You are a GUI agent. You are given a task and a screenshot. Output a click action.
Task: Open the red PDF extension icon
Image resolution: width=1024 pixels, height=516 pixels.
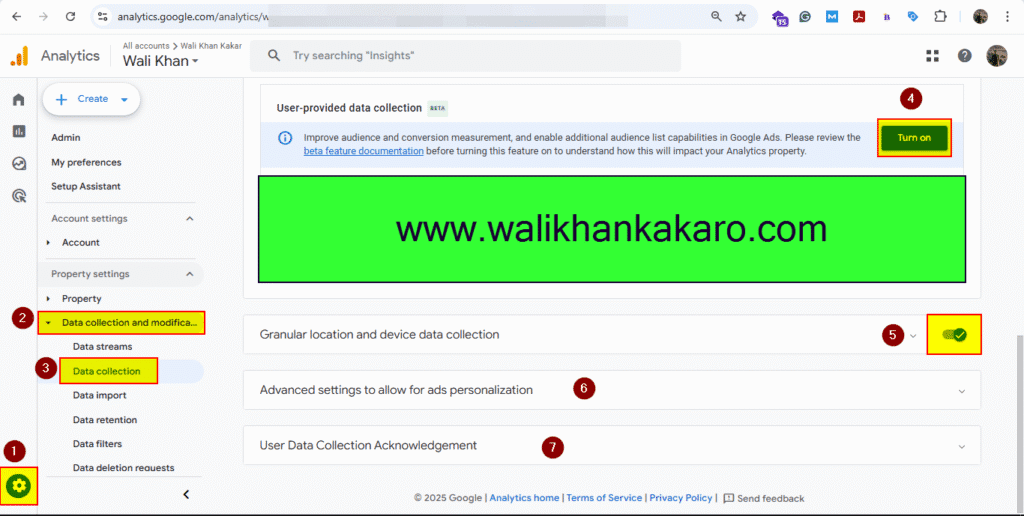point(859,17)
